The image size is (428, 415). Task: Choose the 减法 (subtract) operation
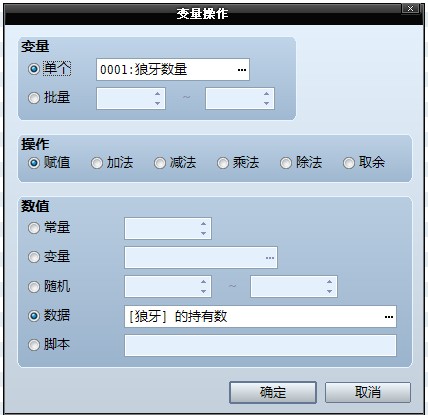[160, 163]
